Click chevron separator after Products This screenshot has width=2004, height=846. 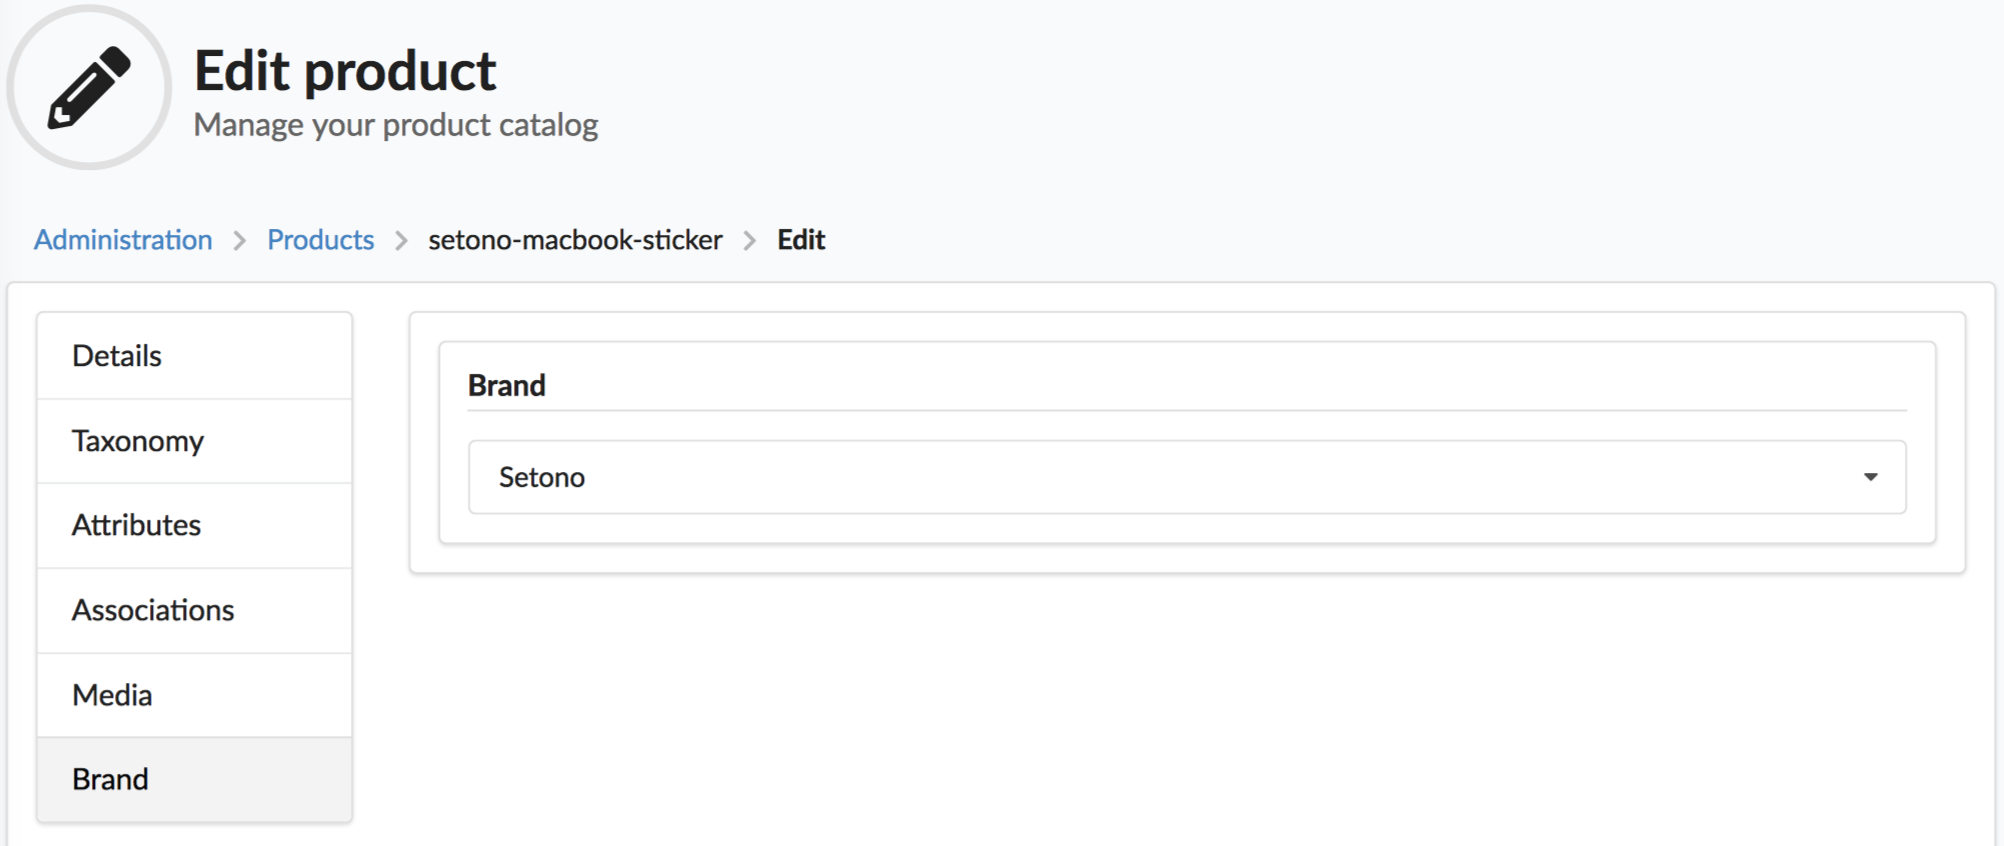(x=401, y=241)
